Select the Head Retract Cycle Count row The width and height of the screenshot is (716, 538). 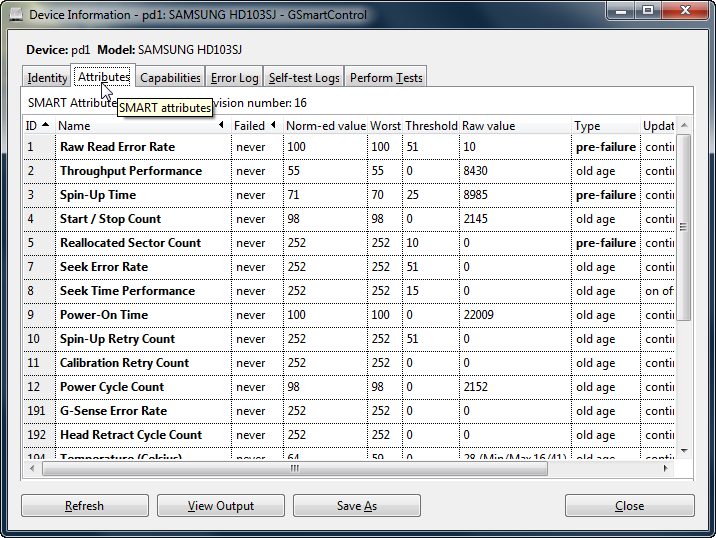coord(349,435)
